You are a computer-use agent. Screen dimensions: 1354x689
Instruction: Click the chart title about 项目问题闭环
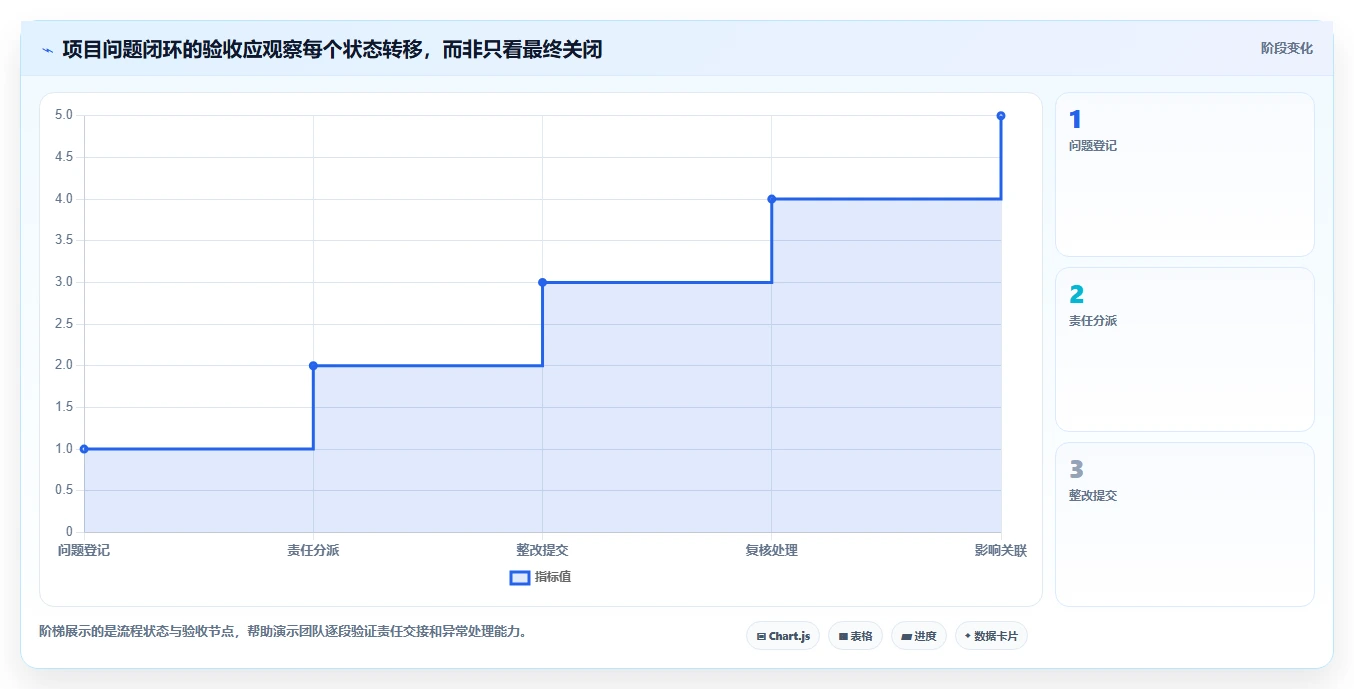[332, 49]
